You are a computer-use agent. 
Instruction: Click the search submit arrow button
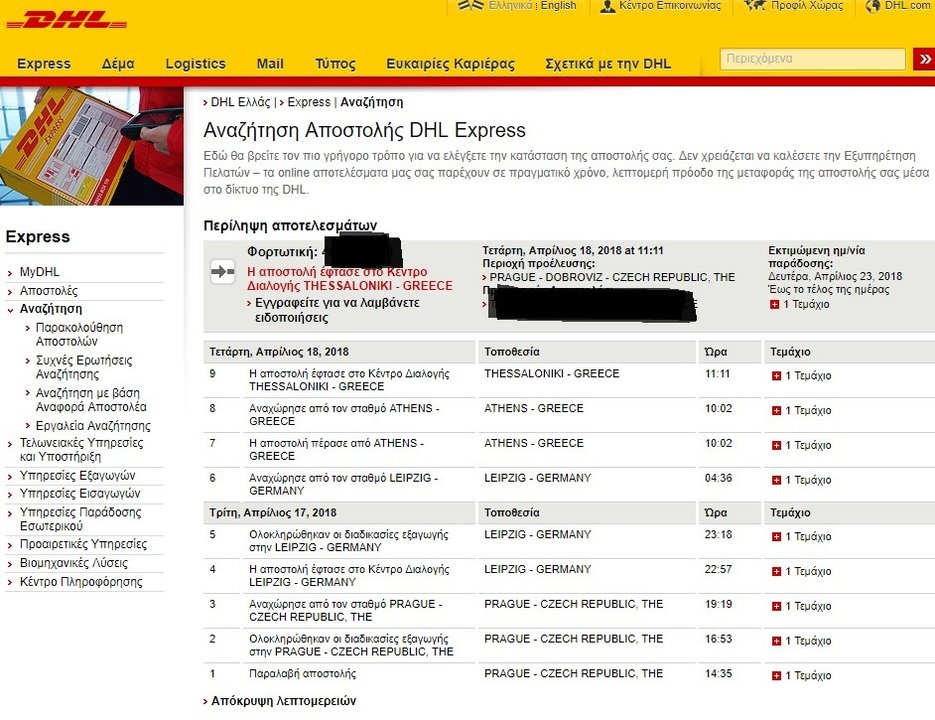pos(924,58)
